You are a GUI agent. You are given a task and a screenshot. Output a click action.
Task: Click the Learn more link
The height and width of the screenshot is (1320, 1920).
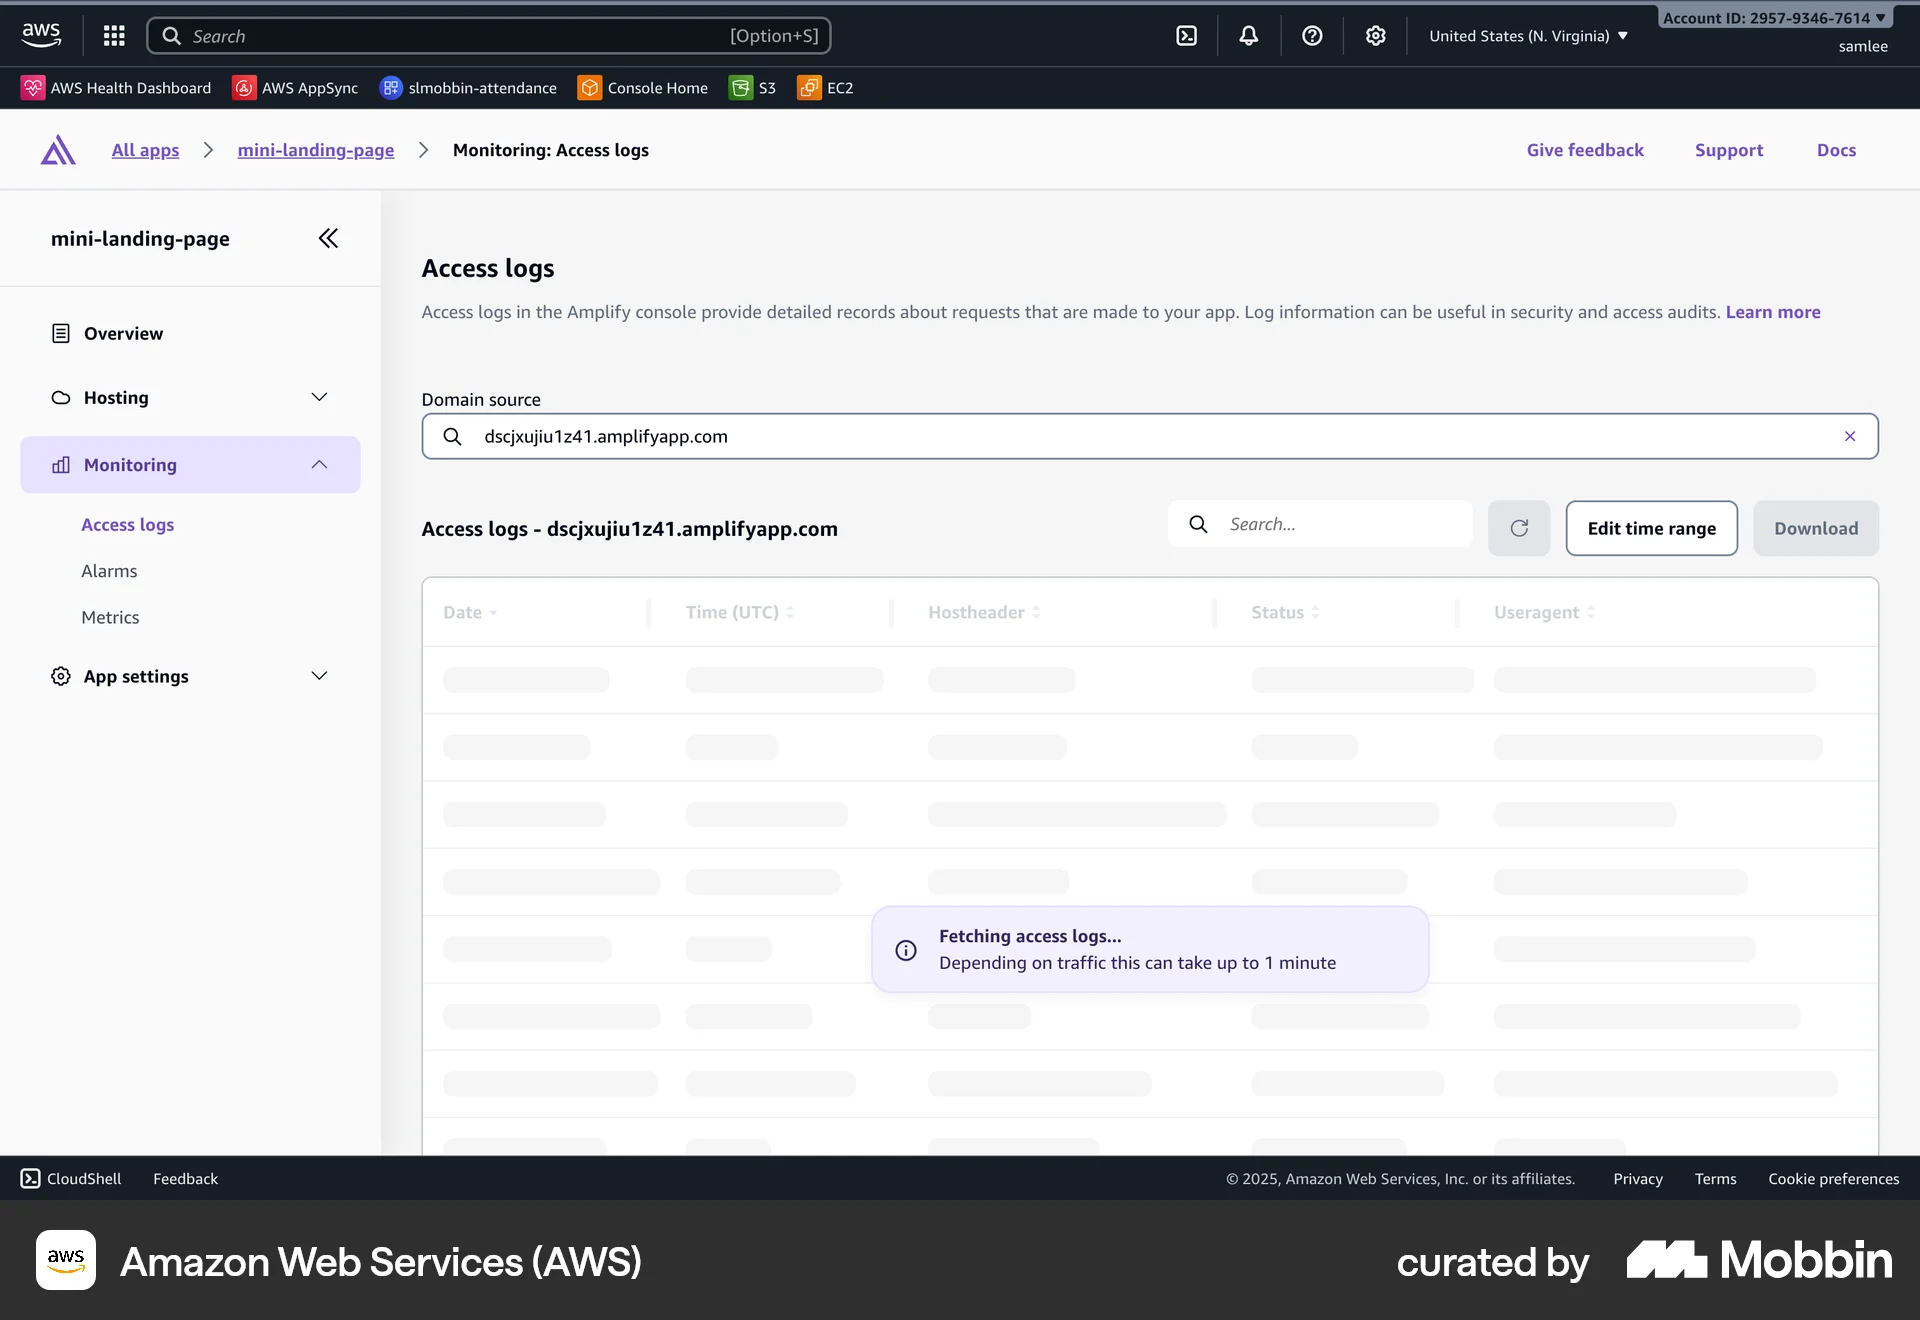[1772, 311]
